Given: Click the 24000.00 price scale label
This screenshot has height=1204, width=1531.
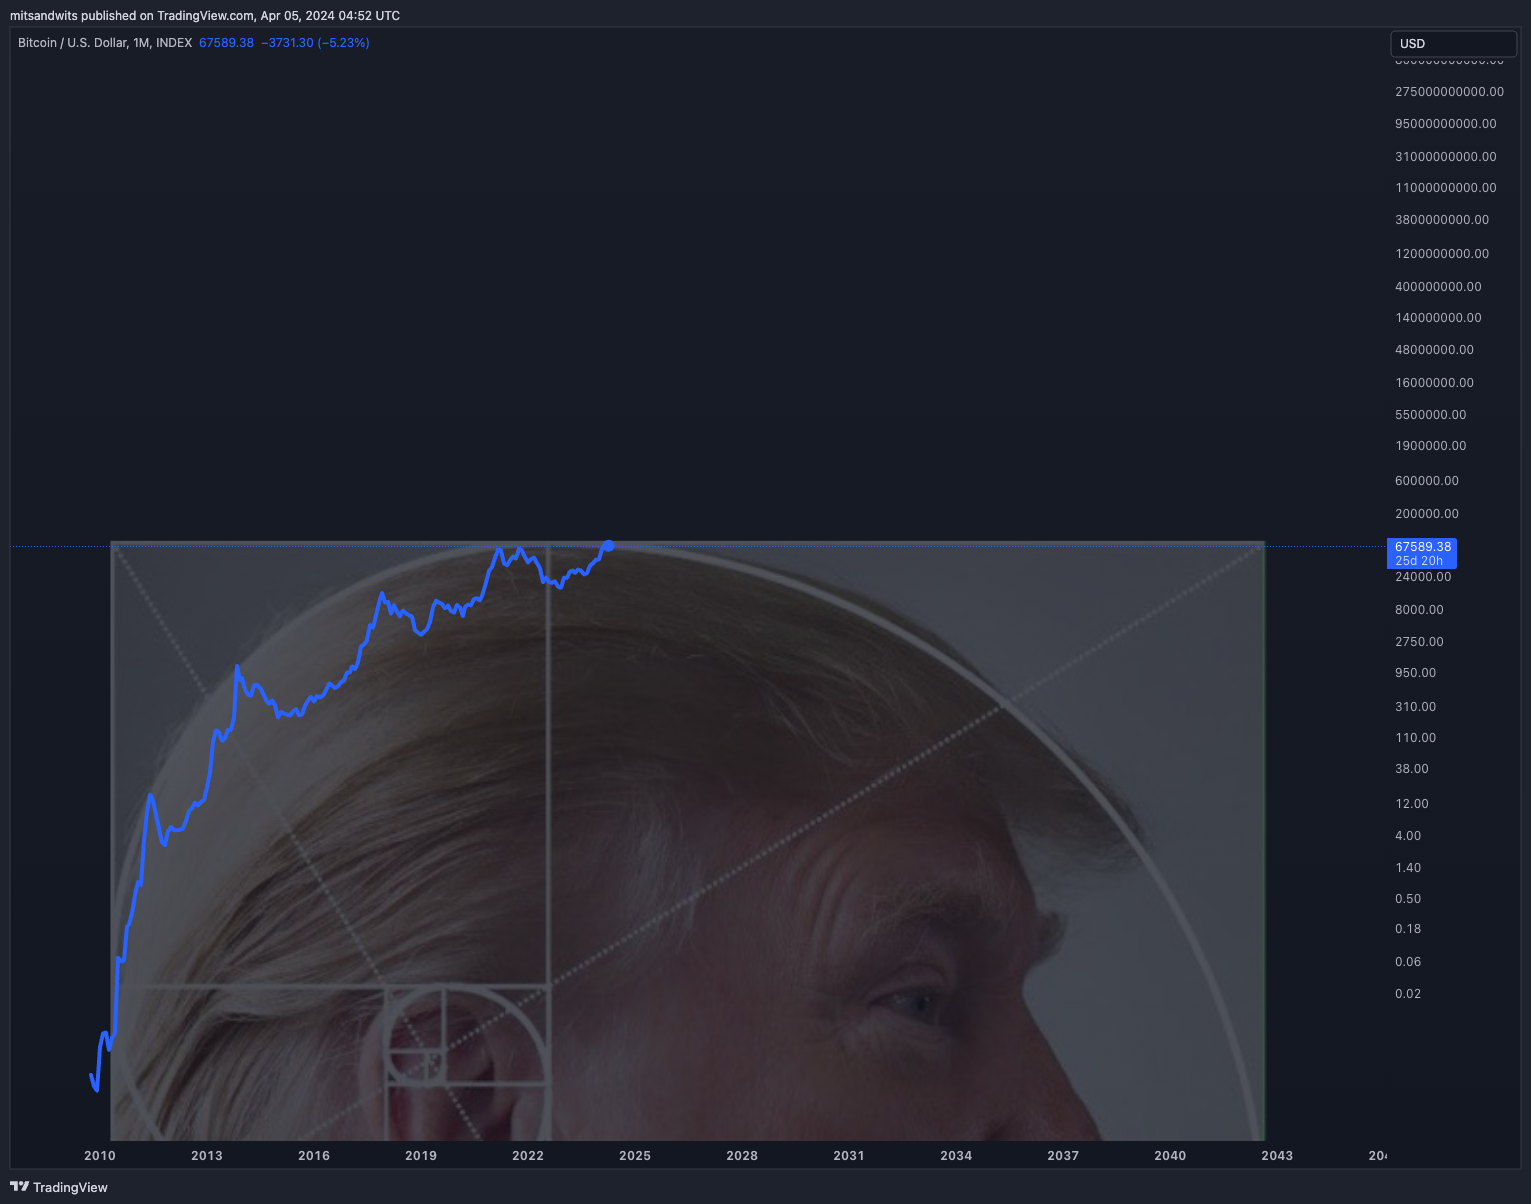Looking at the screenshot, I should click(x=1423, y=576).
